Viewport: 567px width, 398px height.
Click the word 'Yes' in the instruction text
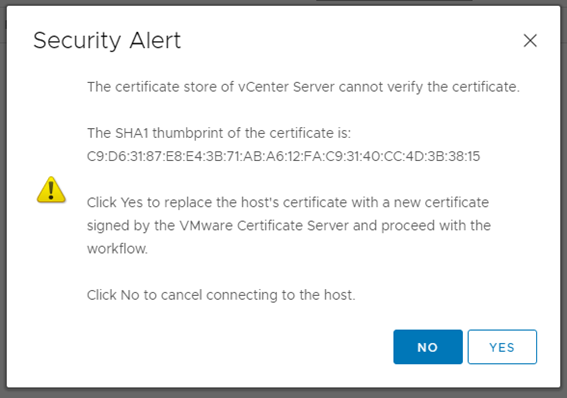(132, 202)
